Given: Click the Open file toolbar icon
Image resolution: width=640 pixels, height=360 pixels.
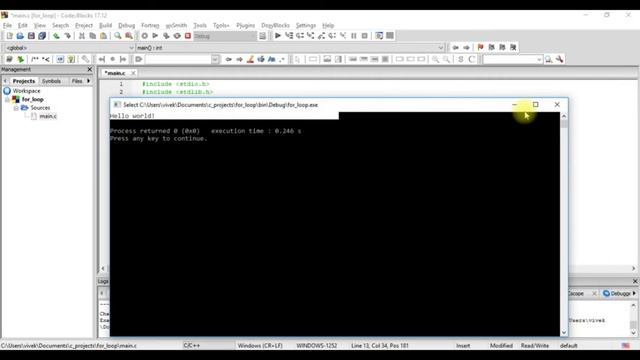Looking at the screenshot, I should coord(20,36).
